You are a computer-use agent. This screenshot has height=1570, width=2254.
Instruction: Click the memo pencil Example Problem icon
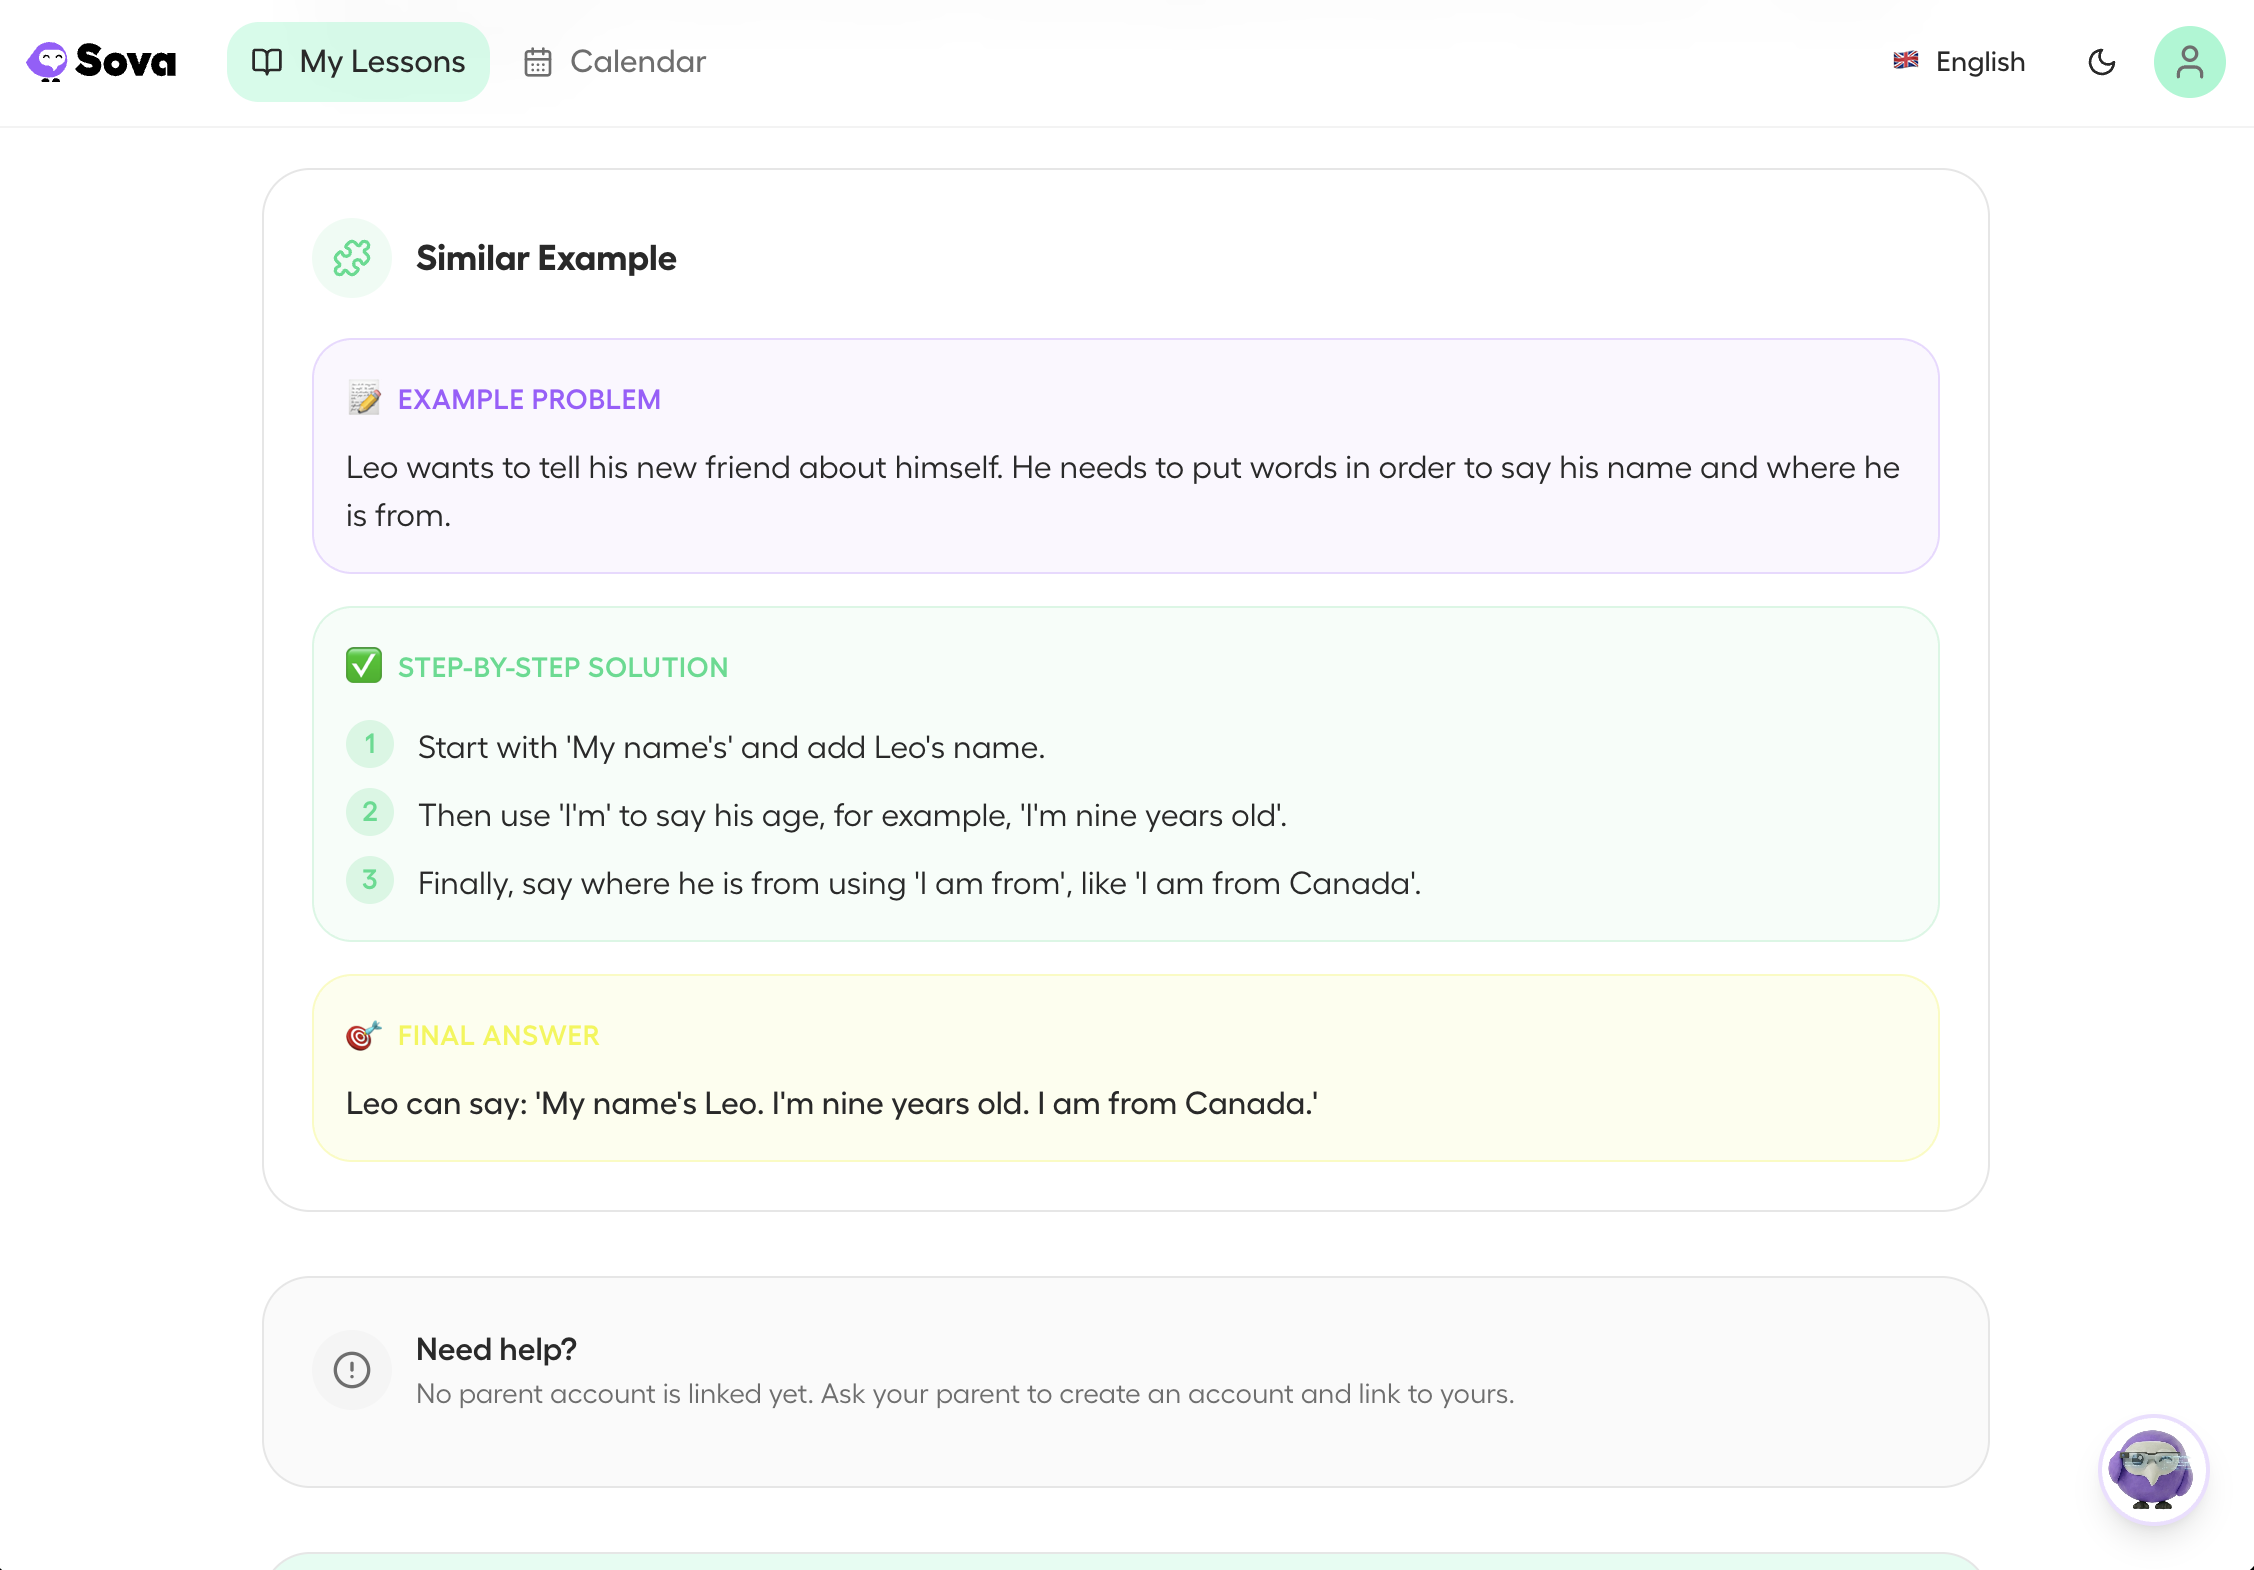click(364, 398)
